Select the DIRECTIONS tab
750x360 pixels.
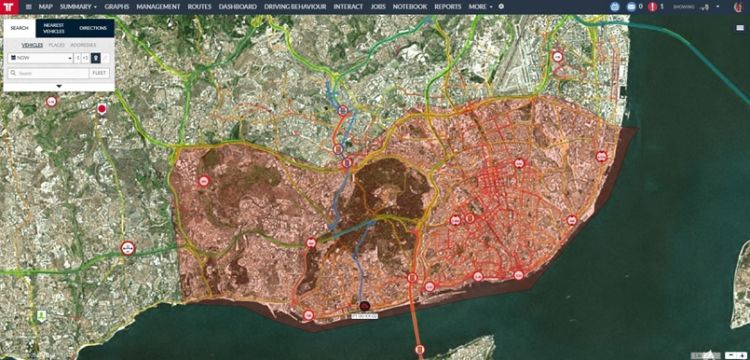tap(93, 28)
